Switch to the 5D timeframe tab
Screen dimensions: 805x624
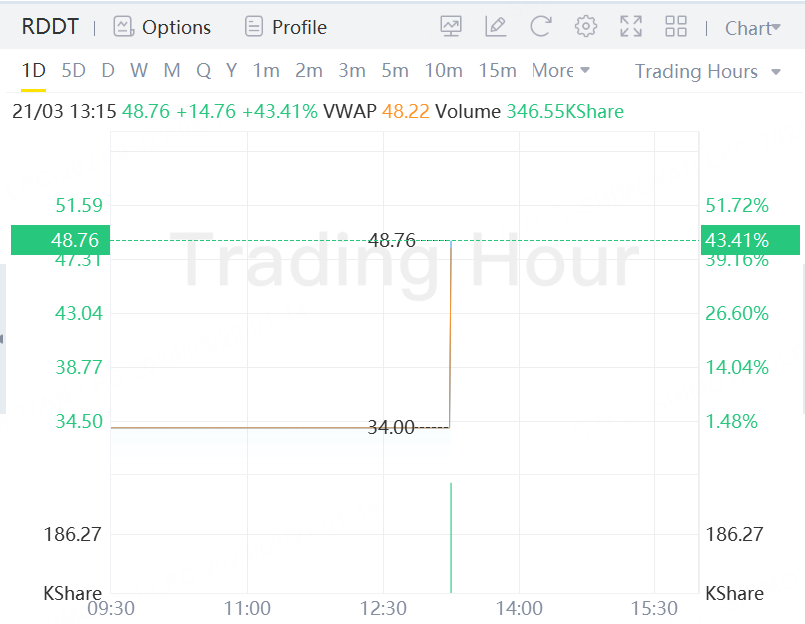tap(73, 71)
